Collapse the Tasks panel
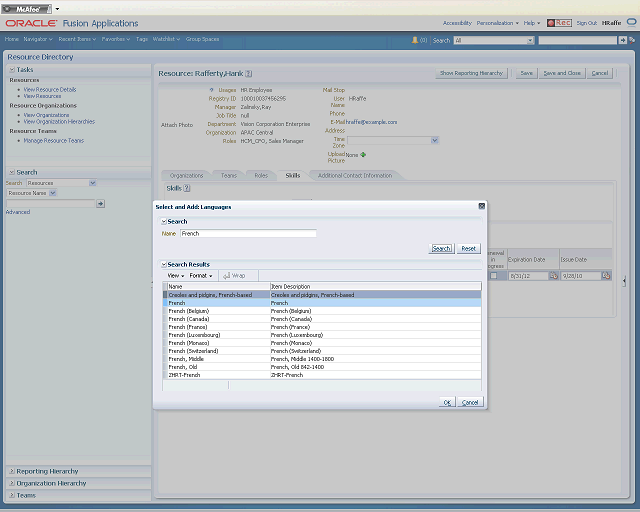The width and height of the screenshot is (640, 512). [12, 70]
